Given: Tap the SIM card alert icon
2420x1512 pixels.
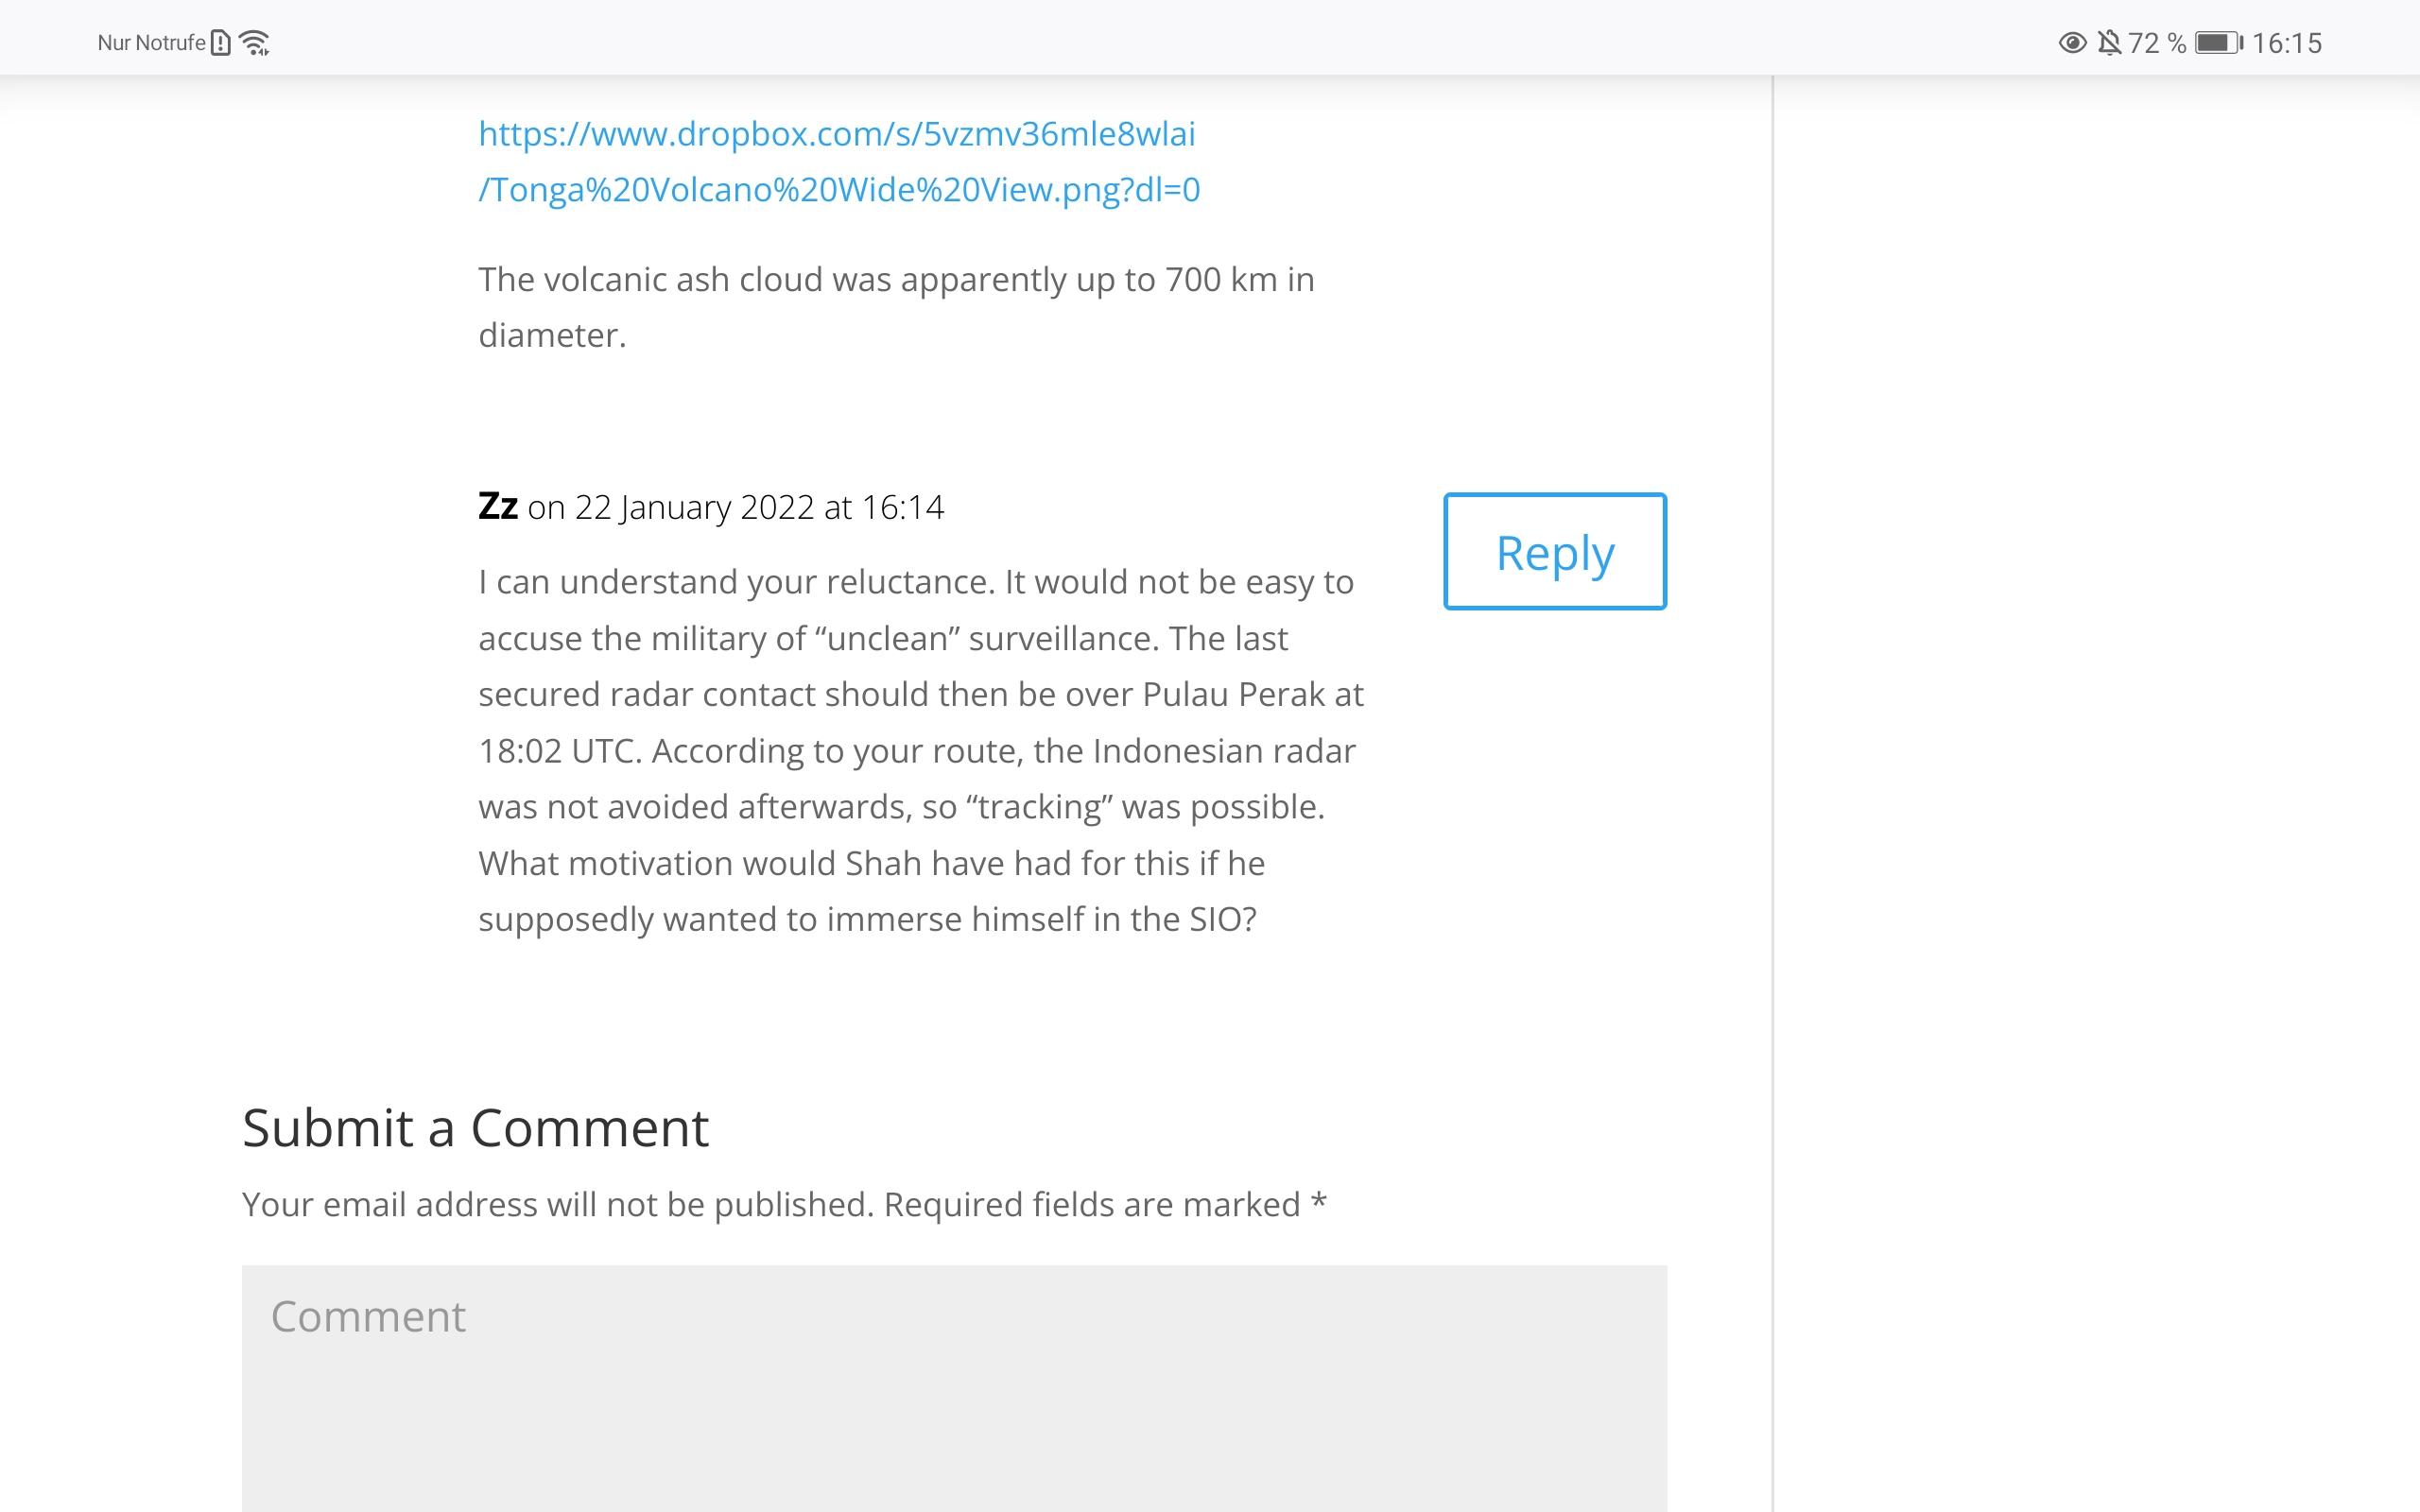Looking at the screenshot, I should 221,43.
